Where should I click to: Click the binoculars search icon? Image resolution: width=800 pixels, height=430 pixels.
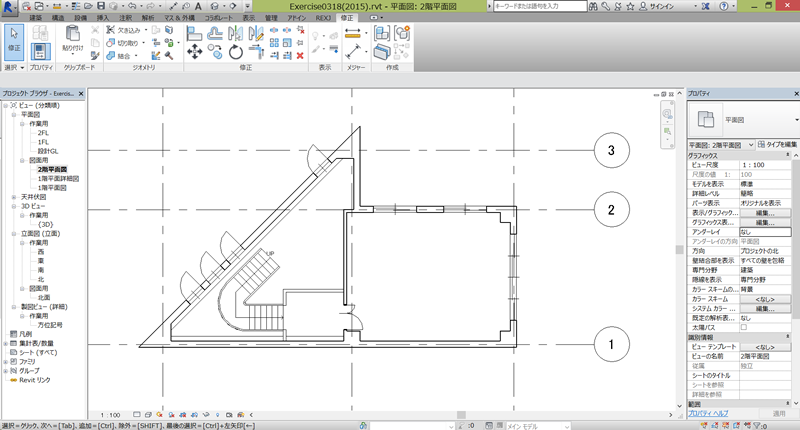(593, 6)
